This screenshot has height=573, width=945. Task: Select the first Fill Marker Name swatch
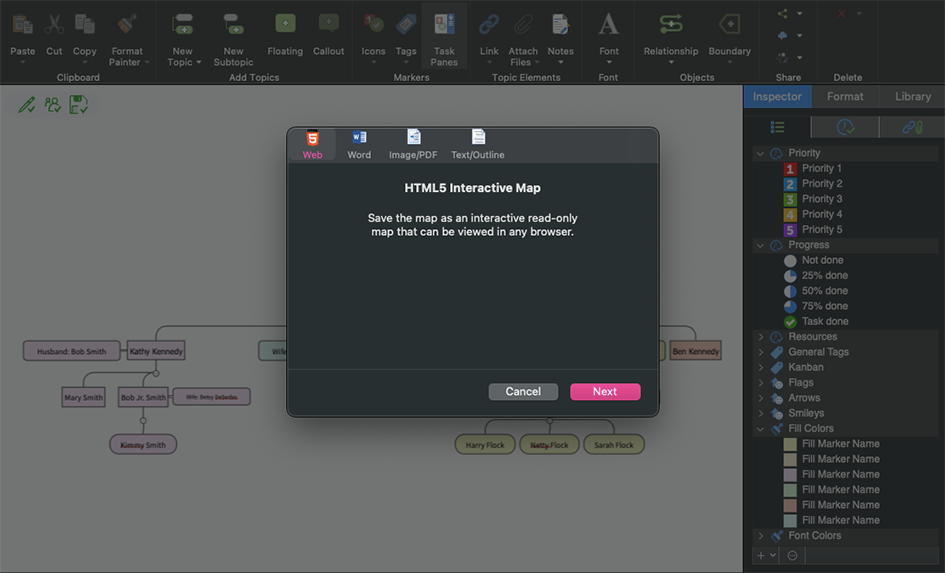[790, 444]
